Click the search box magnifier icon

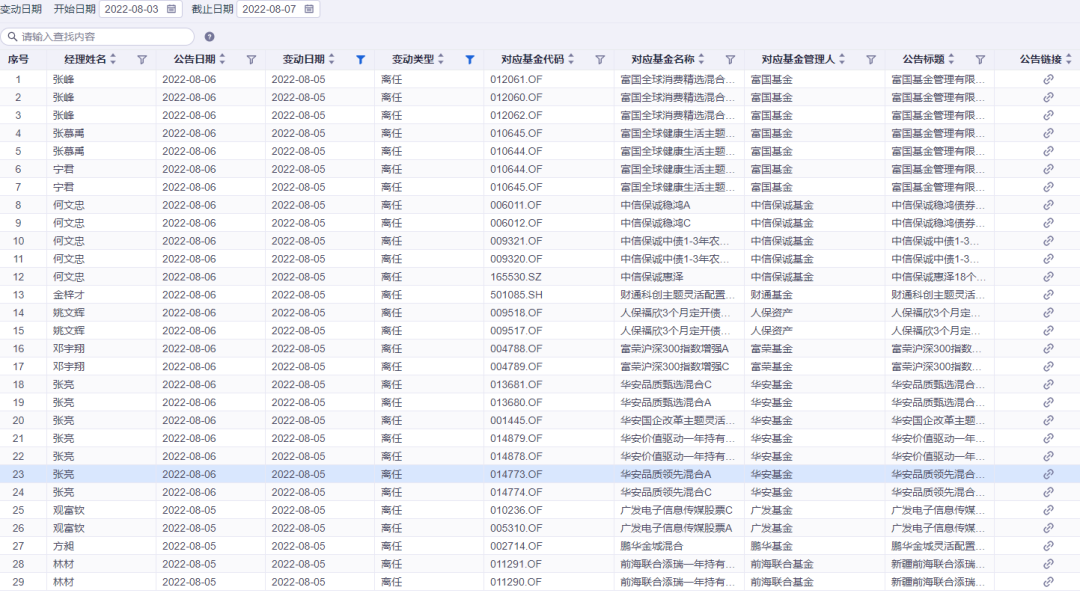click(12, 37)
